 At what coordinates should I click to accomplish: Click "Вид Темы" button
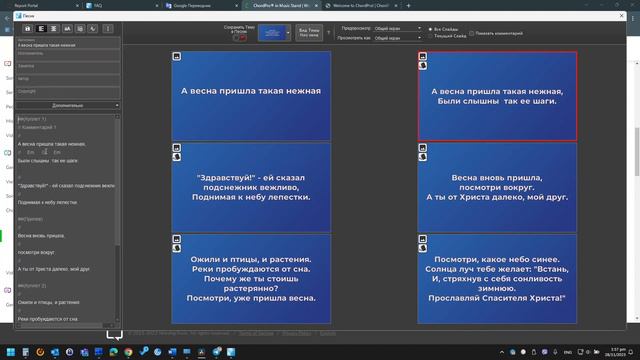pyautogui.click(x=309, y=33)
